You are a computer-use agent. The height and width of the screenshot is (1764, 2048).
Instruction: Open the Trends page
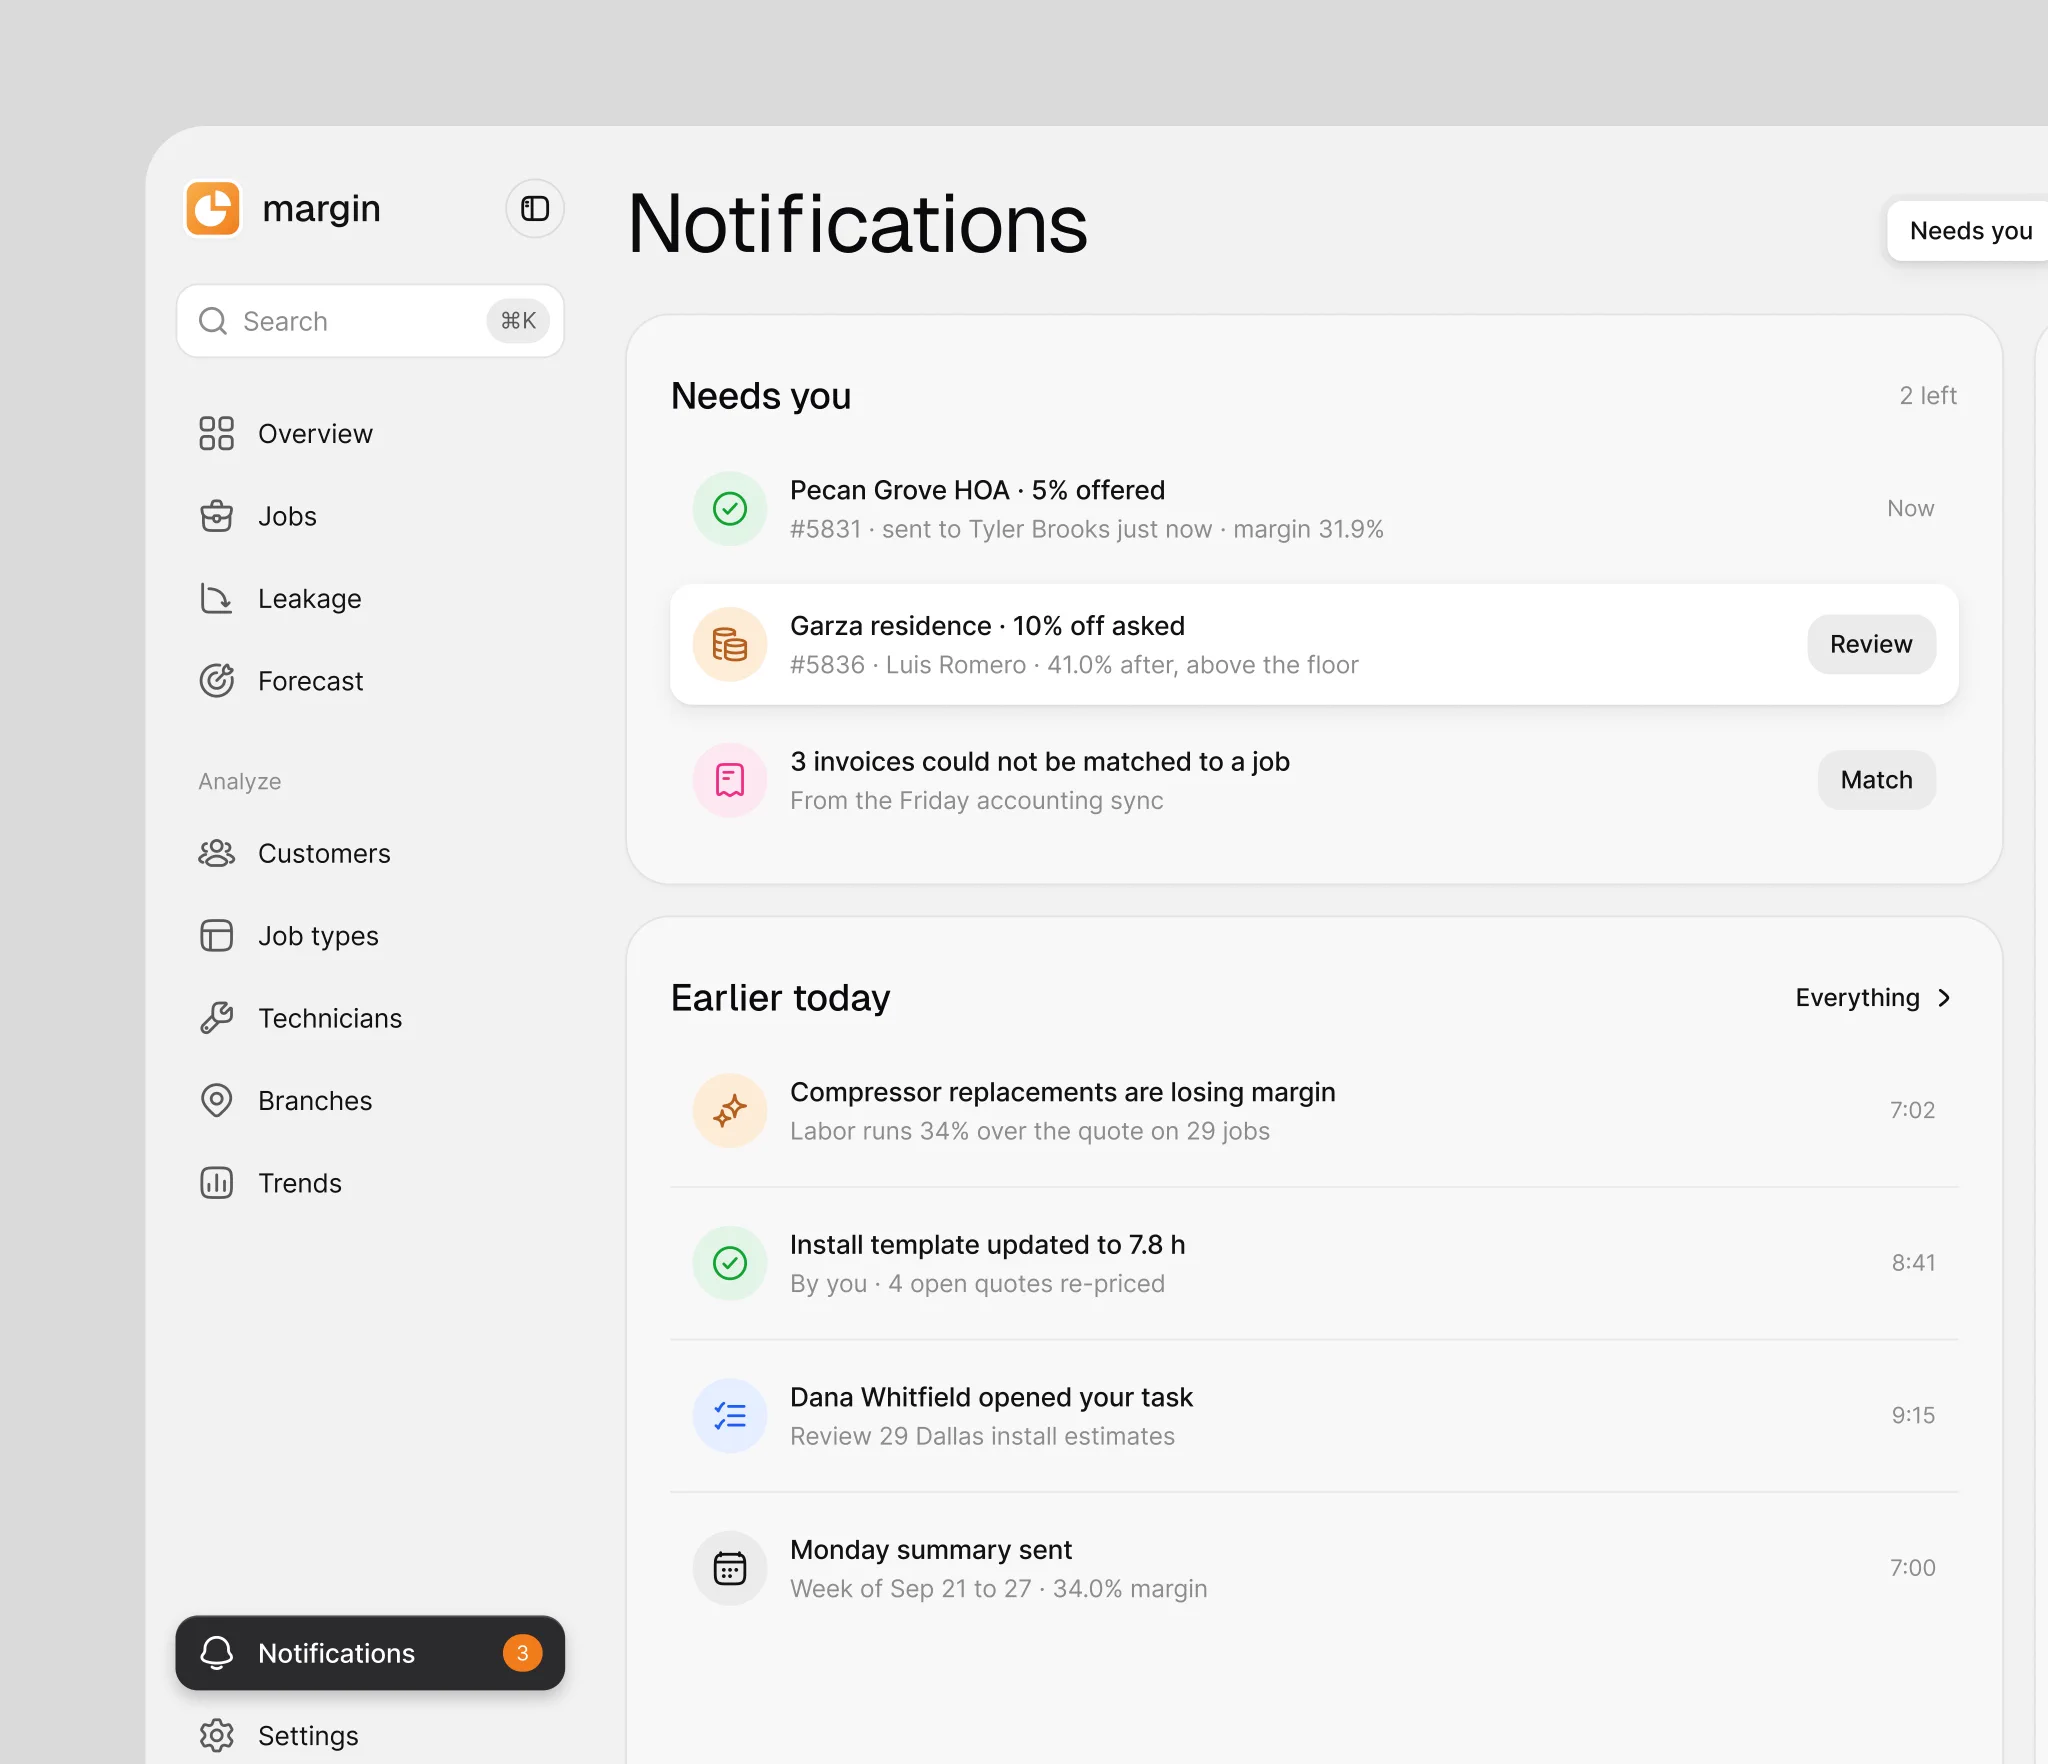370,1183
